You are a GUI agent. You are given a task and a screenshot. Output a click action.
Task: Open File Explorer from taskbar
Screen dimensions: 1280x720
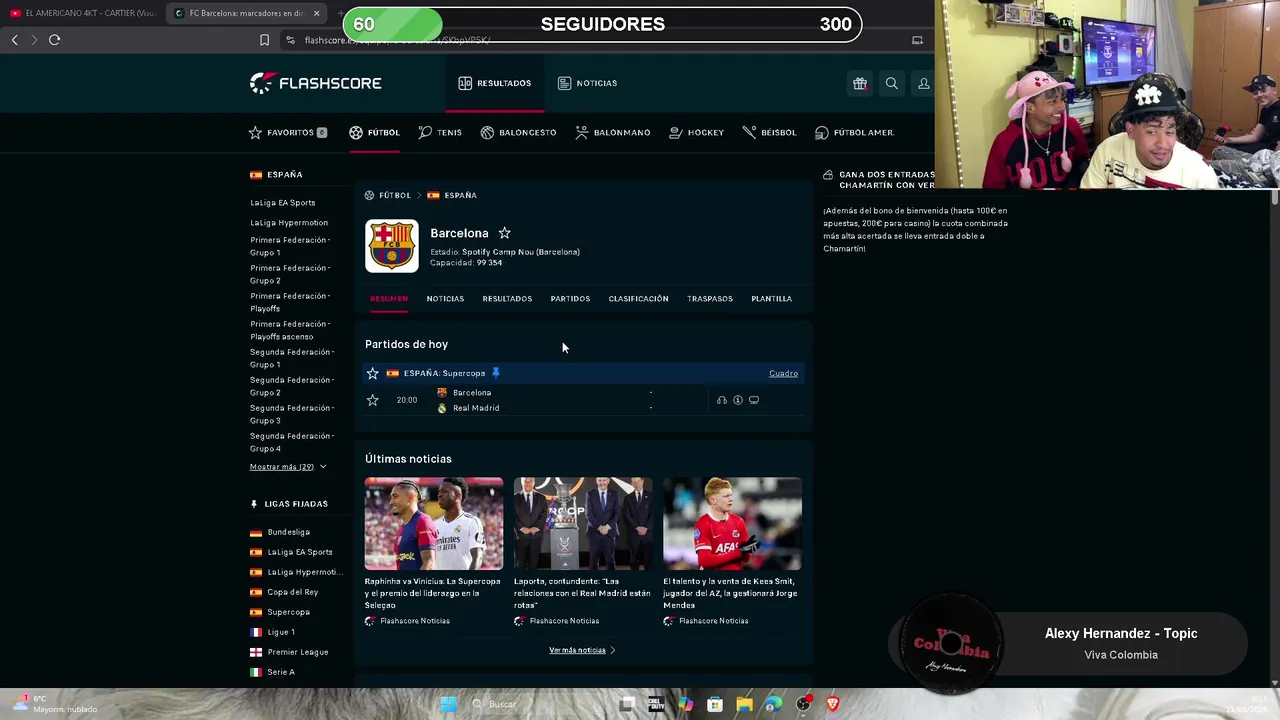[x=744, y=704]
